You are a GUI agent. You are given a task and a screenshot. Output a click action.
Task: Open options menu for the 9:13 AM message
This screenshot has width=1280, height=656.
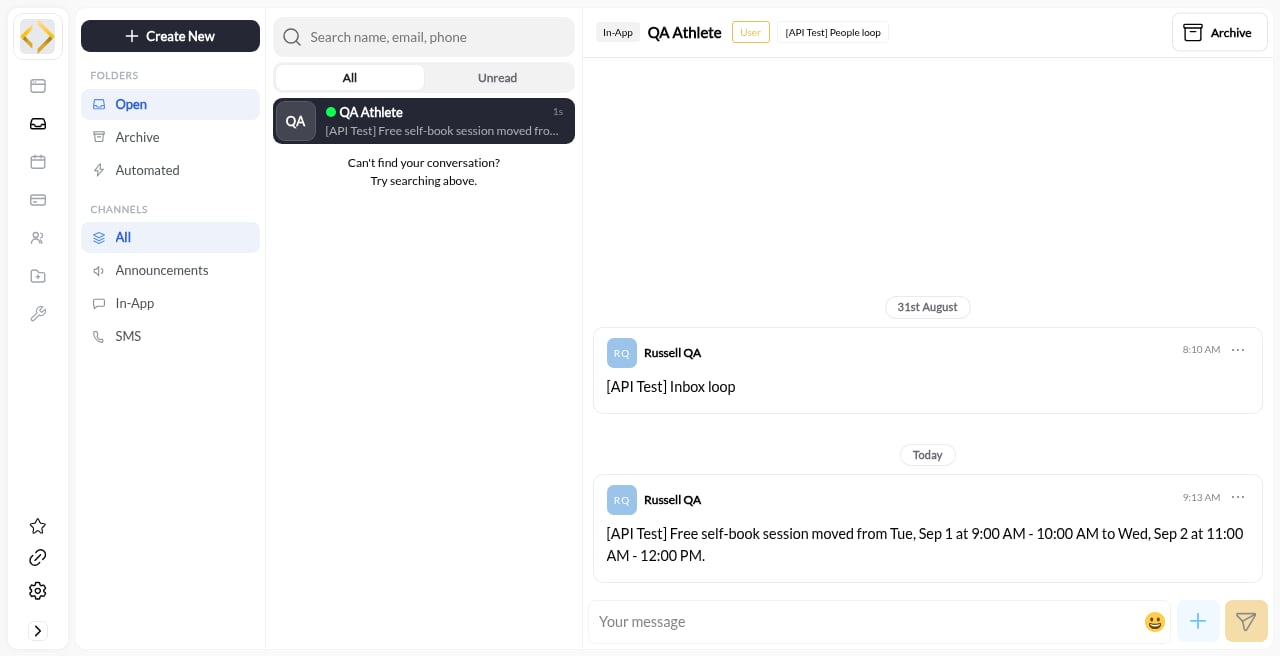[x=1238, y=497]
